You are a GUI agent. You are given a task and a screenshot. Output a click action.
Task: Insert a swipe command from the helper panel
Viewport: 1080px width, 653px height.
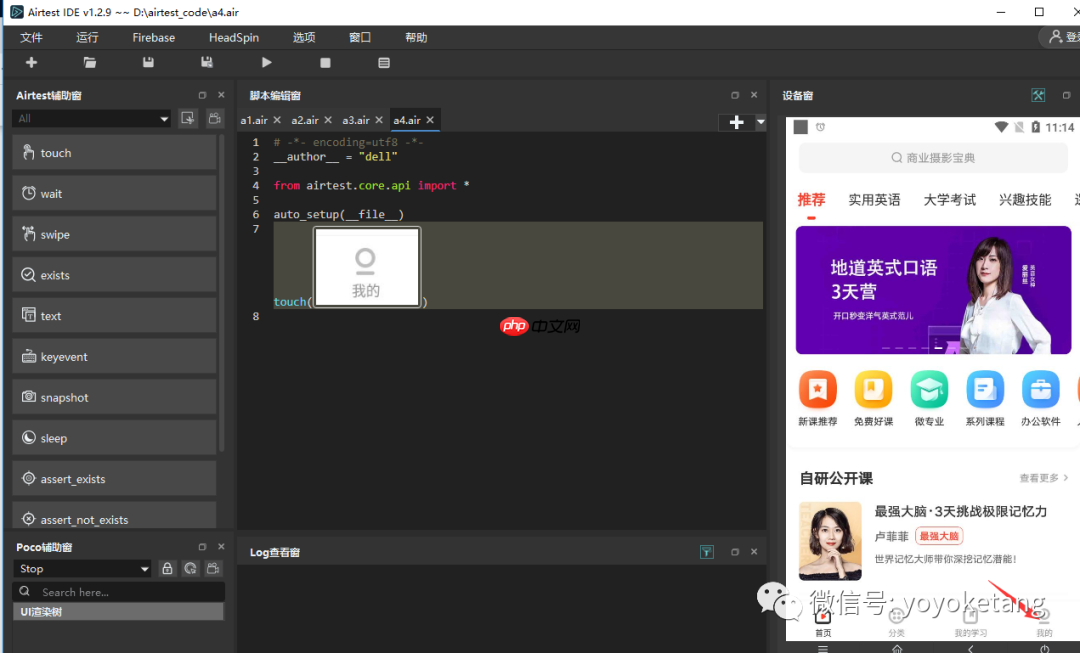click(114, 233)
